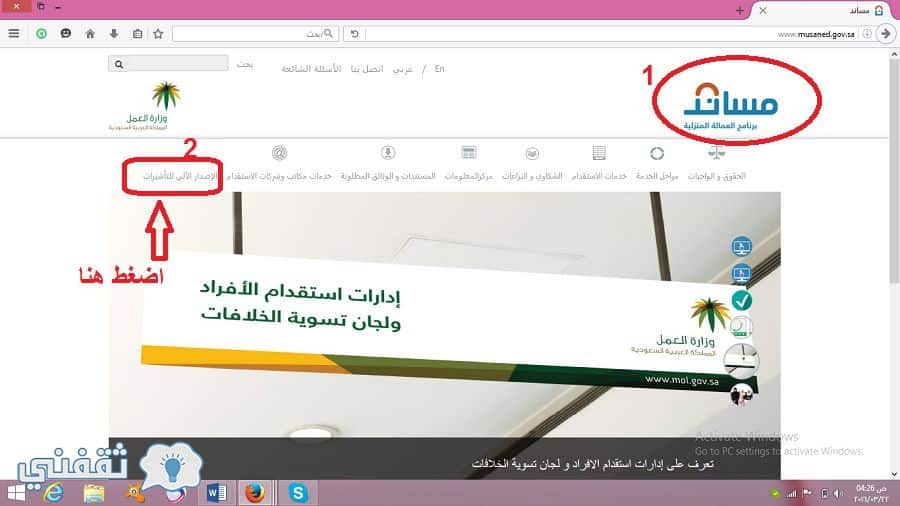Open a new browser tab with plus
Image resolution: width=900 pixels, height=506 pixels.
[x=739, y=10]
